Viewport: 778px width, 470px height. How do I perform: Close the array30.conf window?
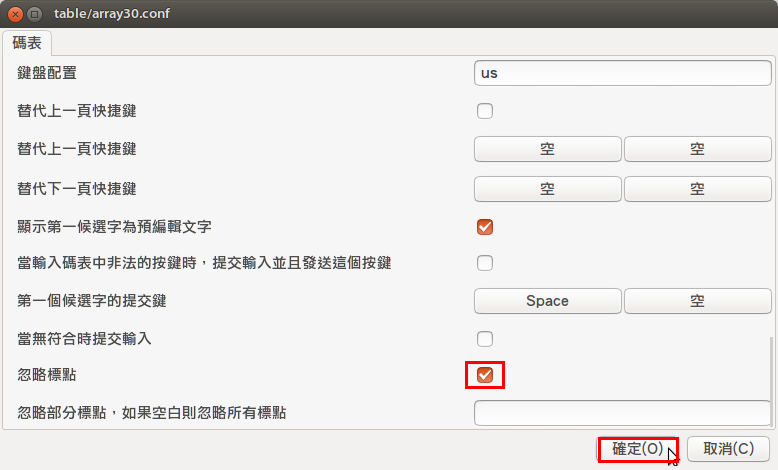tap(15, 14)
